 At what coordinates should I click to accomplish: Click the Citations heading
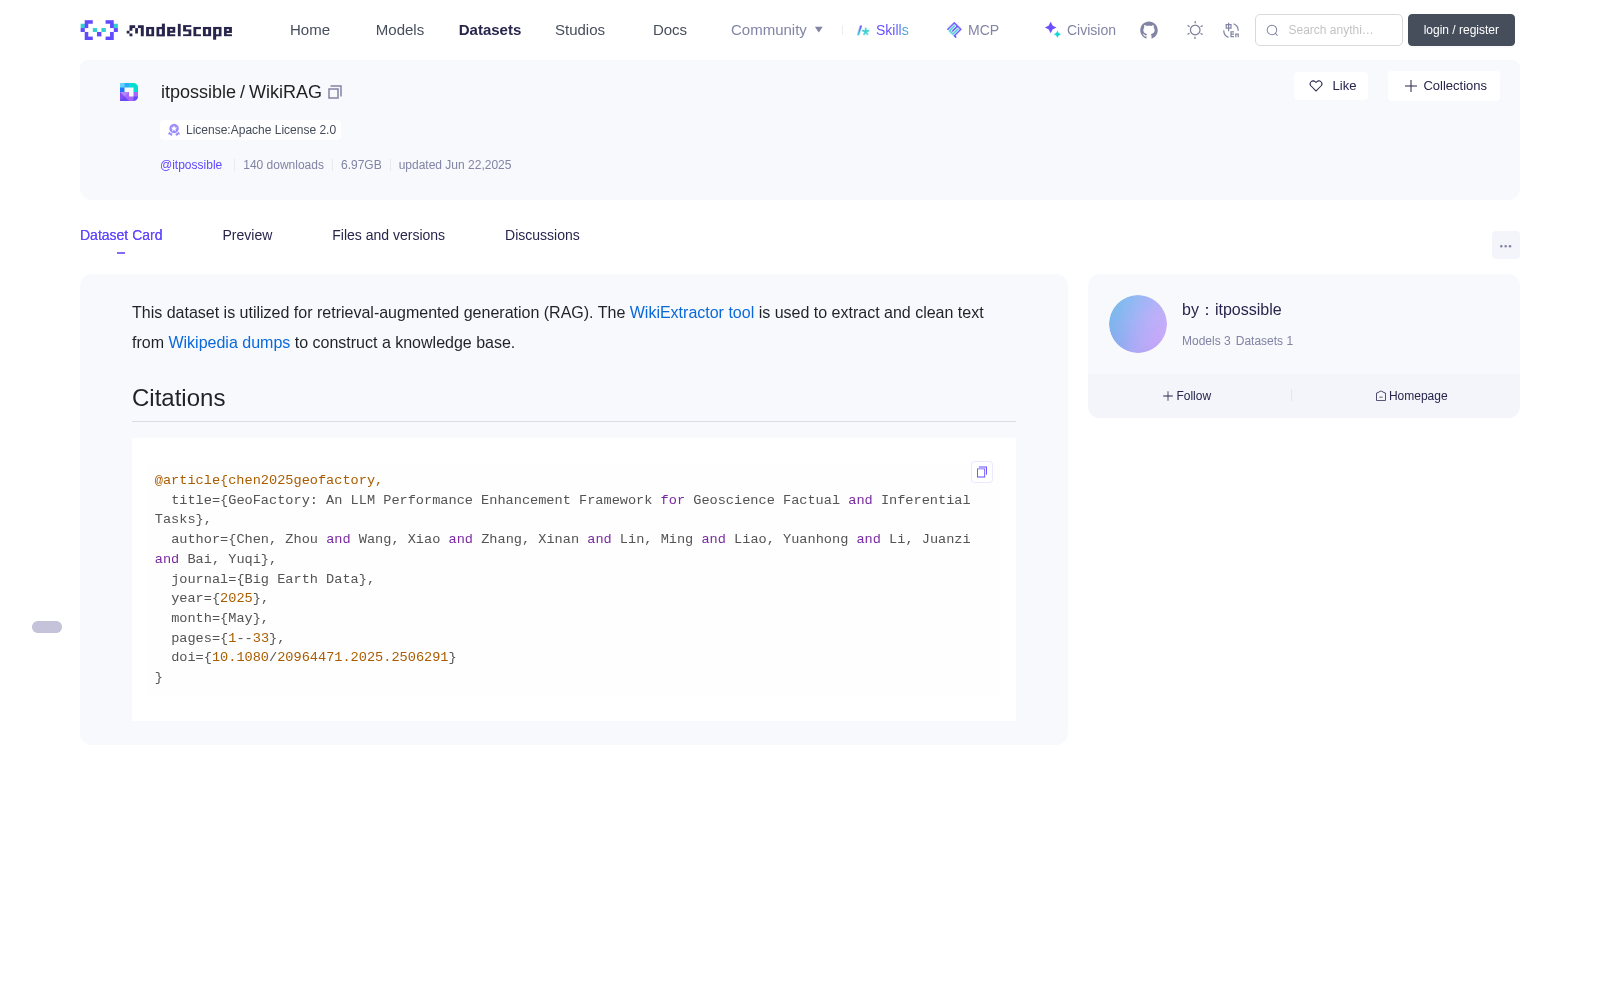pyautogui.click(x=179, y=398)
